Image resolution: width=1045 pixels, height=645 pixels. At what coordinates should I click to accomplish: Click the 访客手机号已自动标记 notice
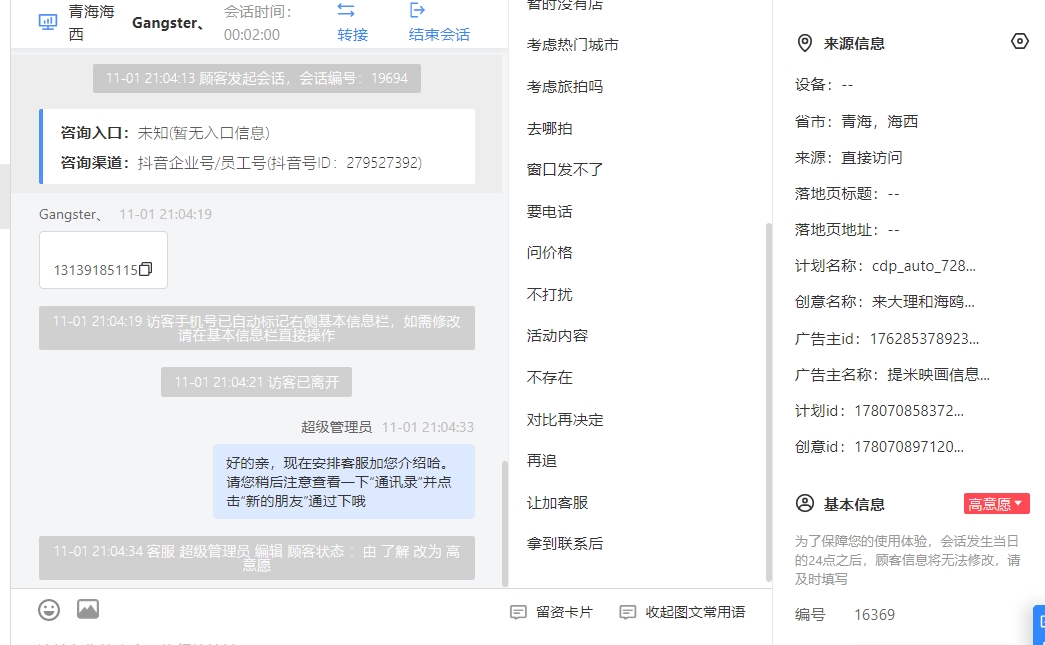click(257, 328)
